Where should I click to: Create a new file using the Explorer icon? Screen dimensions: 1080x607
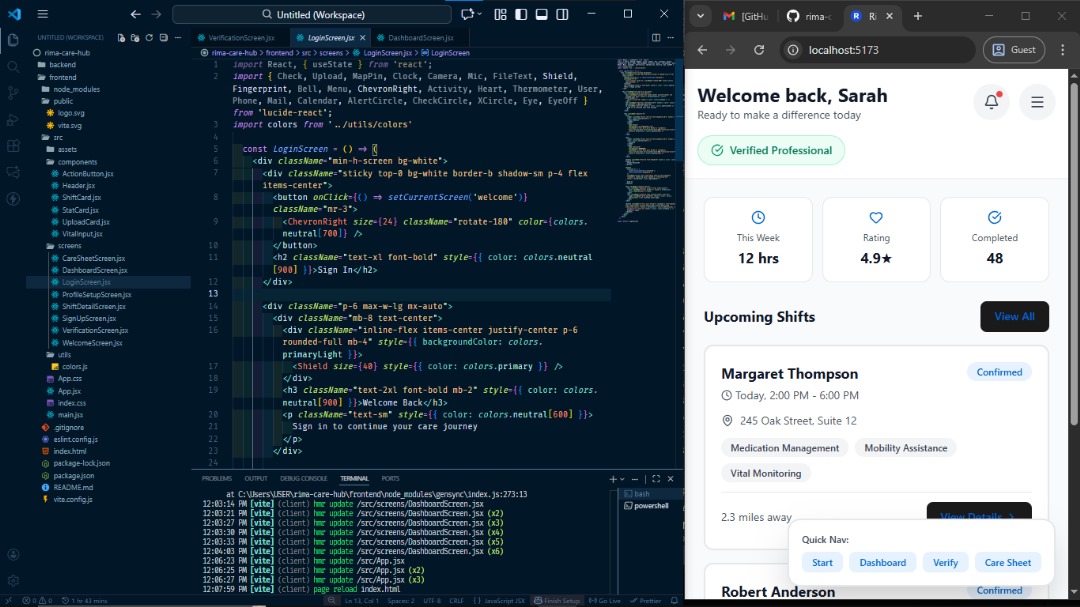120,37
